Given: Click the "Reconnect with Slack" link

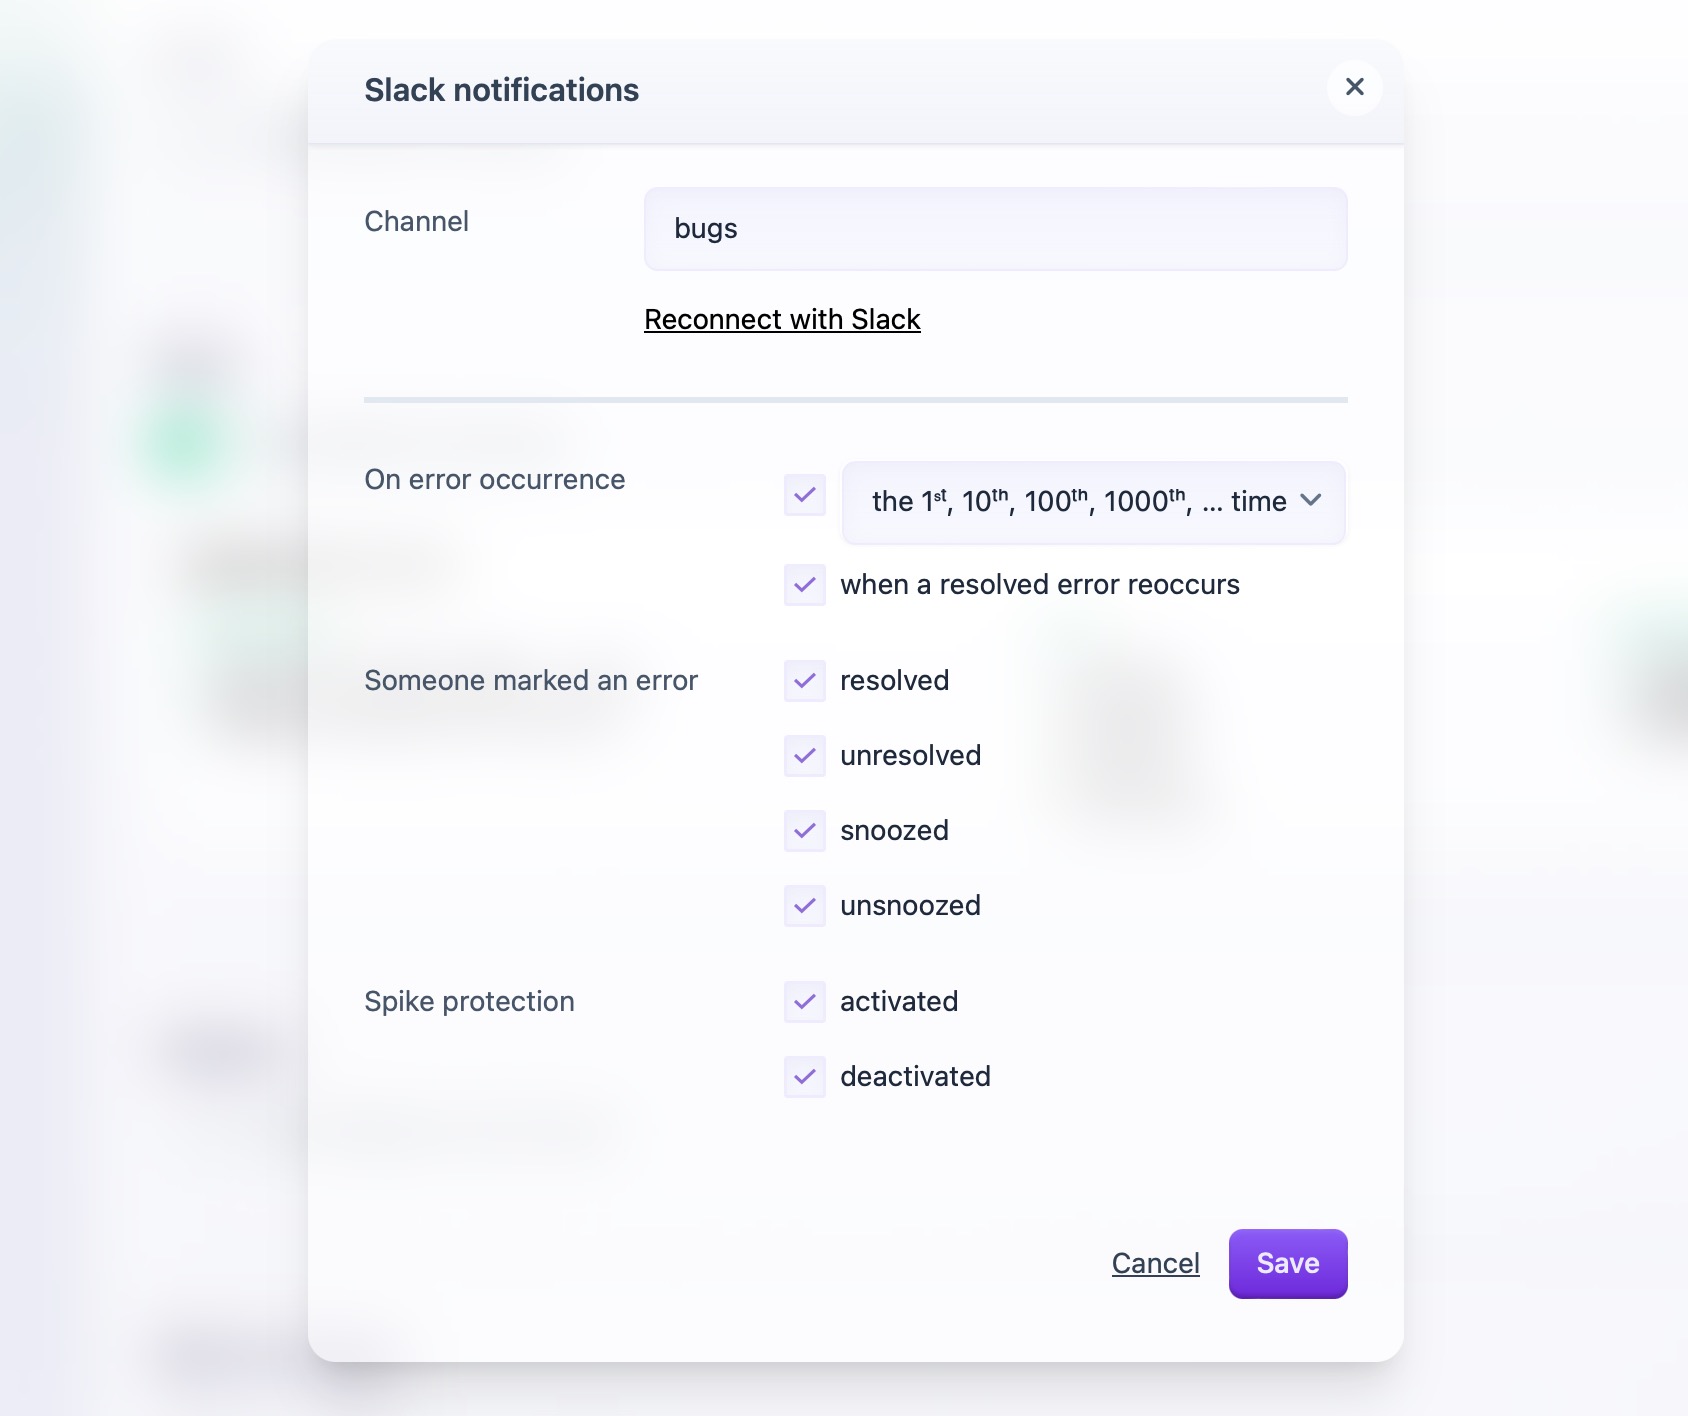Looking at the screenshot, I should click(782, 319).
